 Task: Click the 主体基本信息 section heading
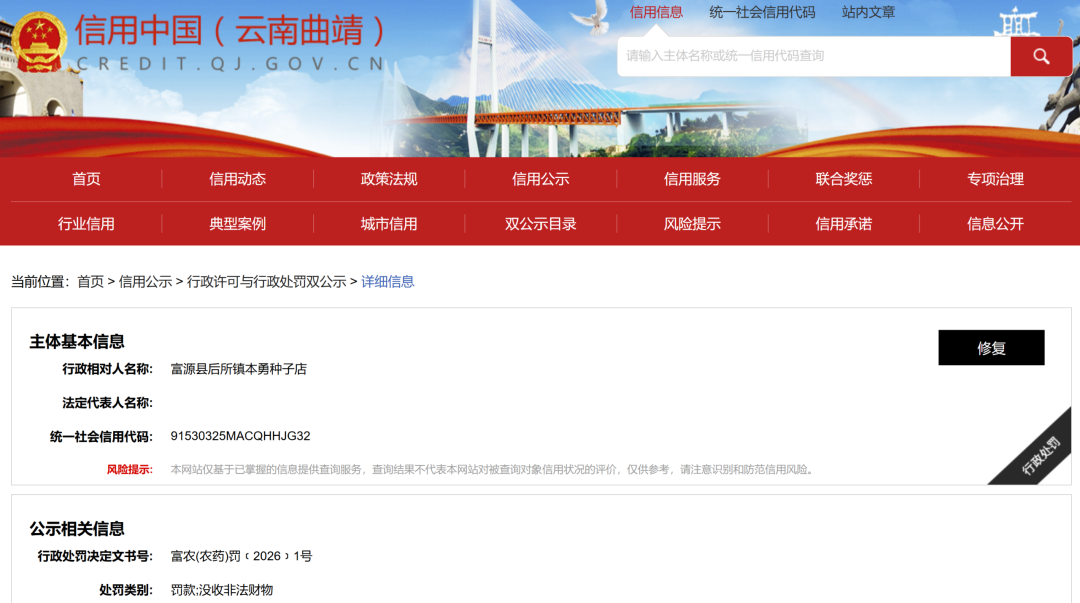click(x=76, y=342)
